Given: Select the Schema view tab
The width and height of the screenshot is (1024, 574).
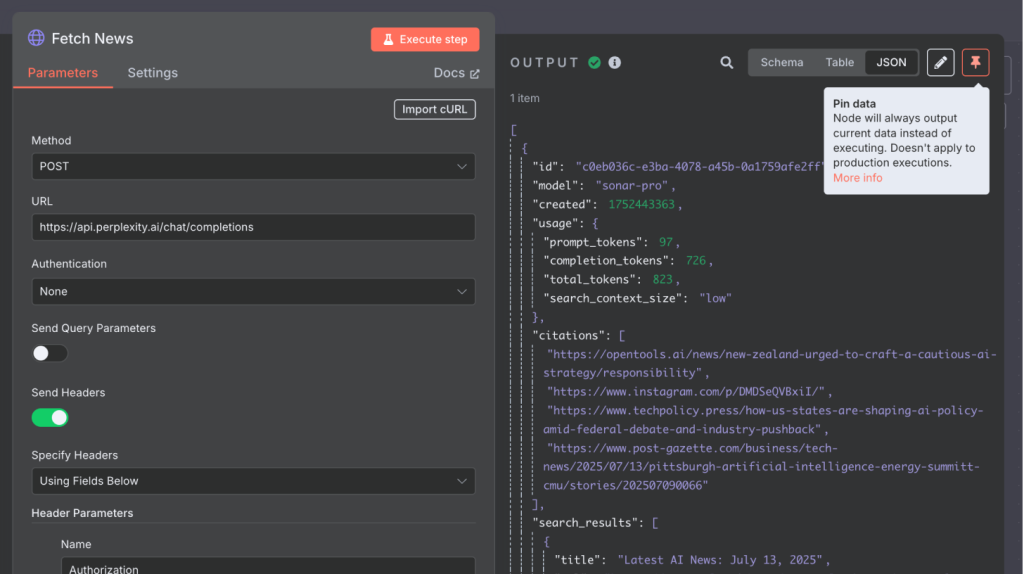Looking at the screenshot, I should (782, 63).
